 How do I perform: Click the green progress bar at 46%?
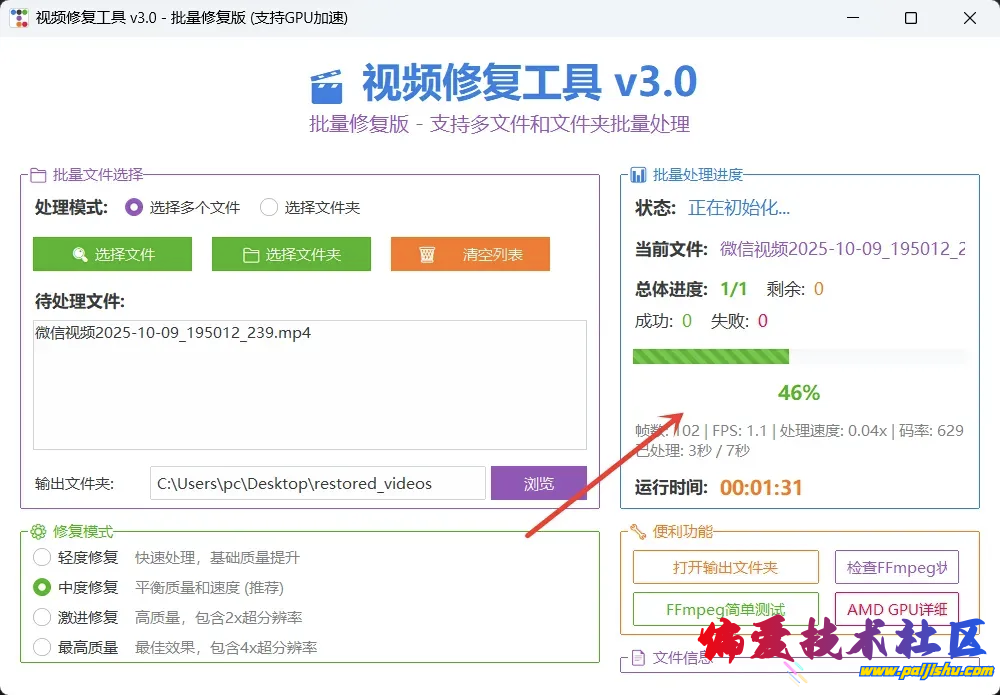(x=711, y=356)
